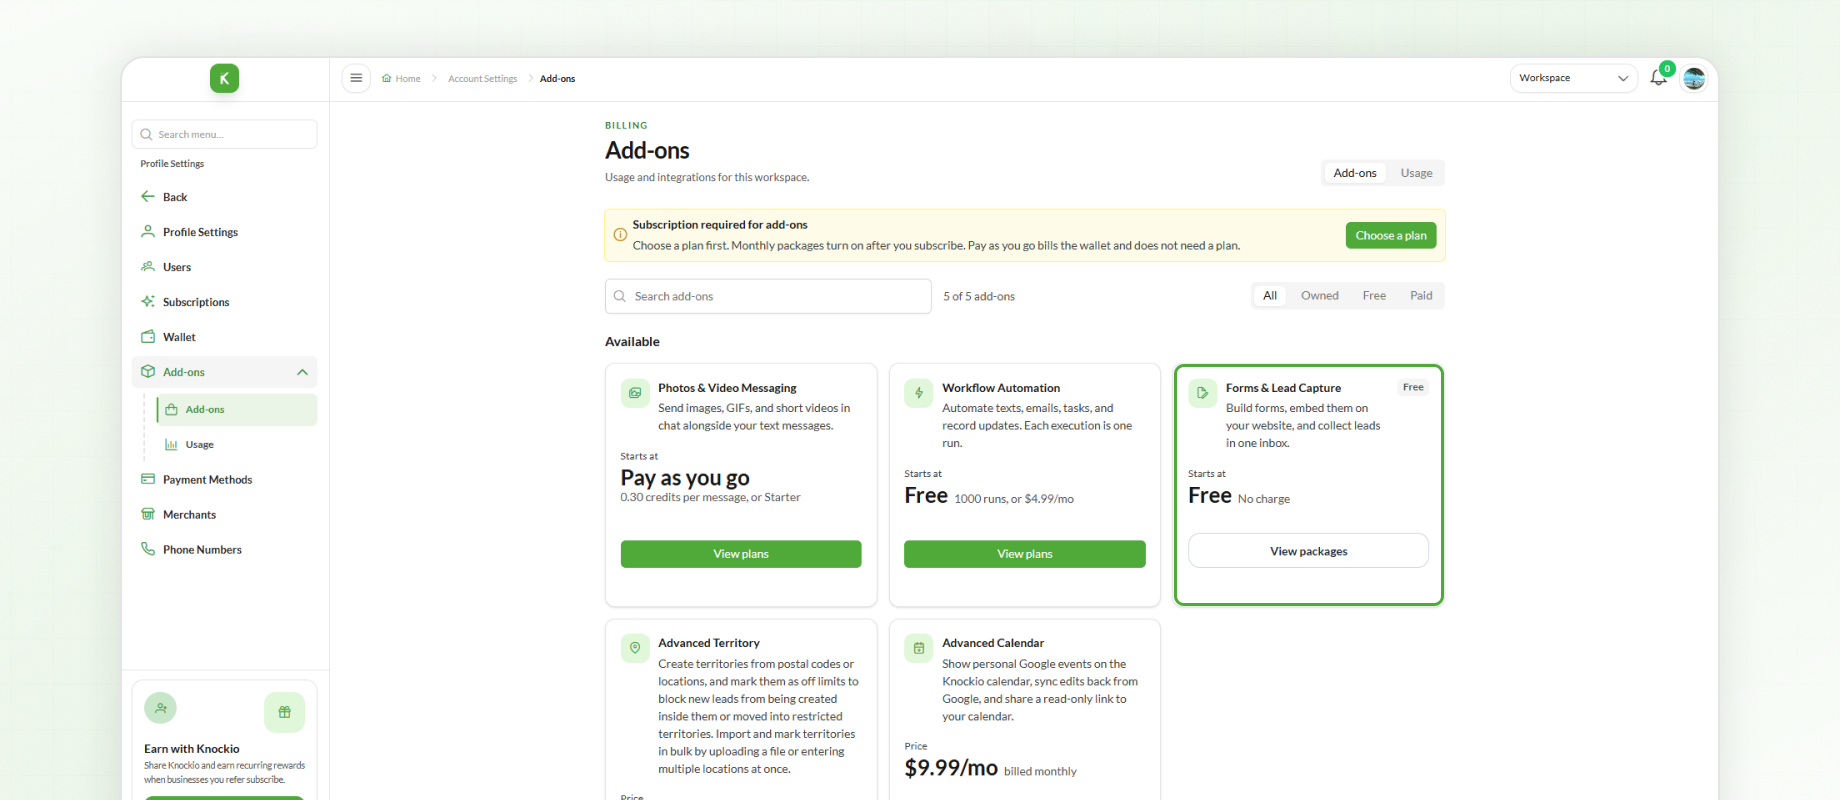Open Phone Numbers in sidebar
This screenshot has width=1840, height=800.
pyautogui.click(x=225, y=549)
